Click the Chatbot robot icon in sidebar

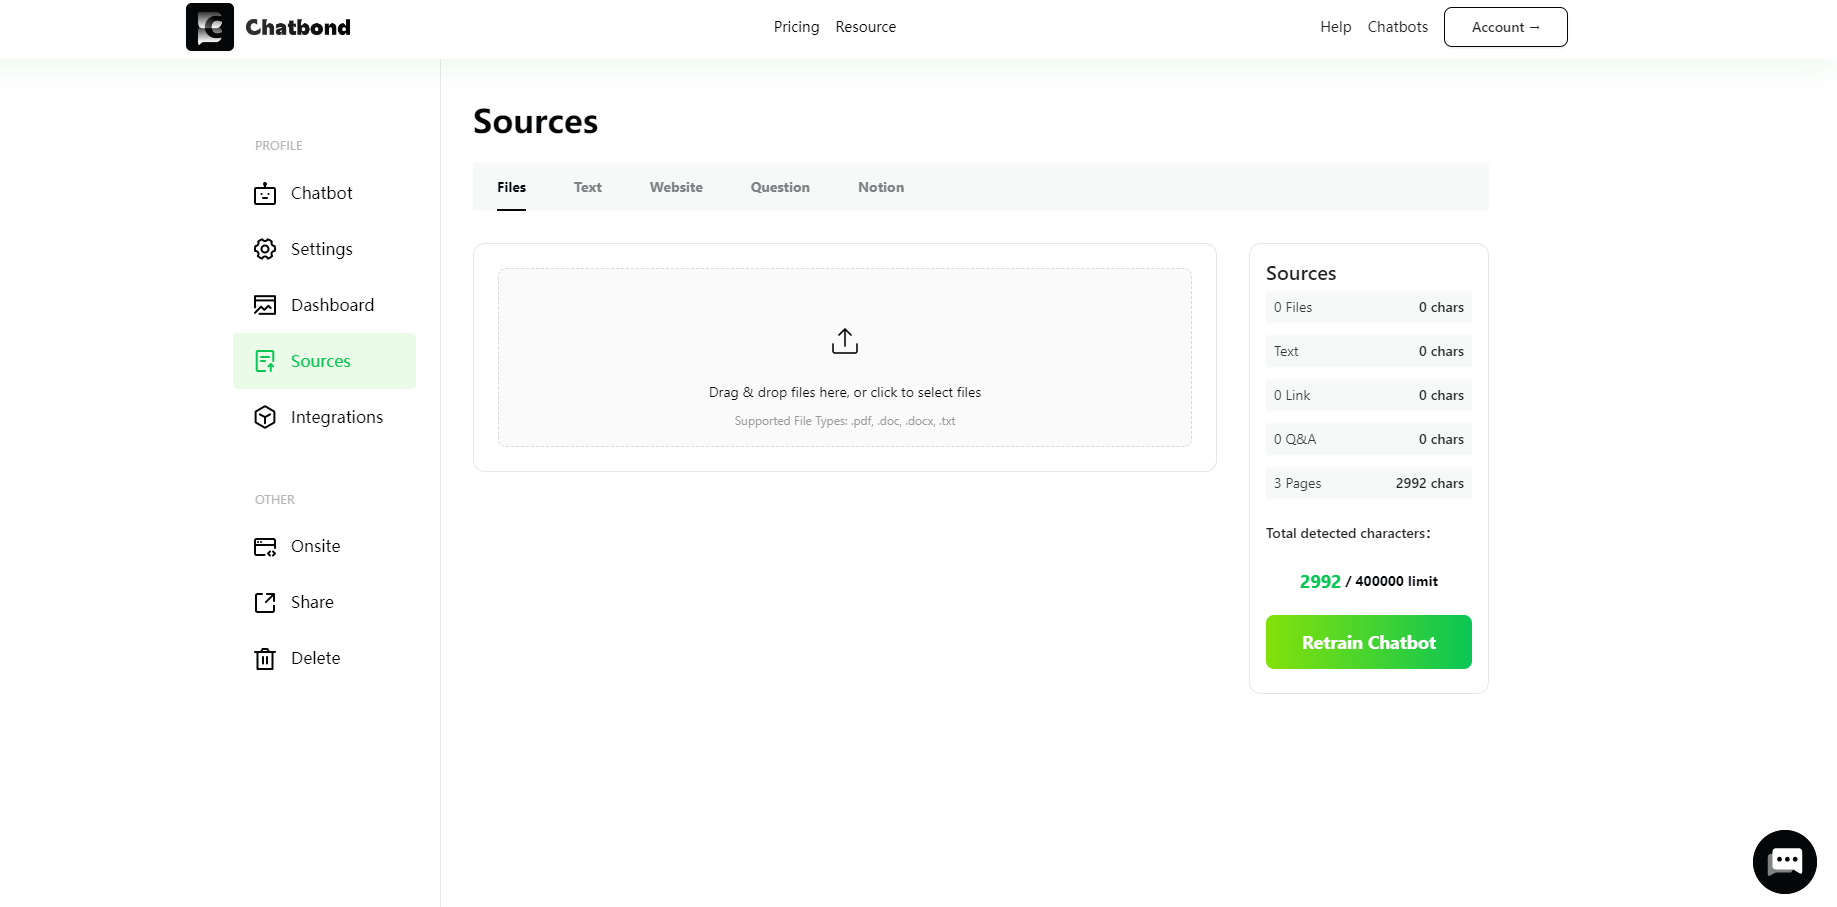click(265, 193)
